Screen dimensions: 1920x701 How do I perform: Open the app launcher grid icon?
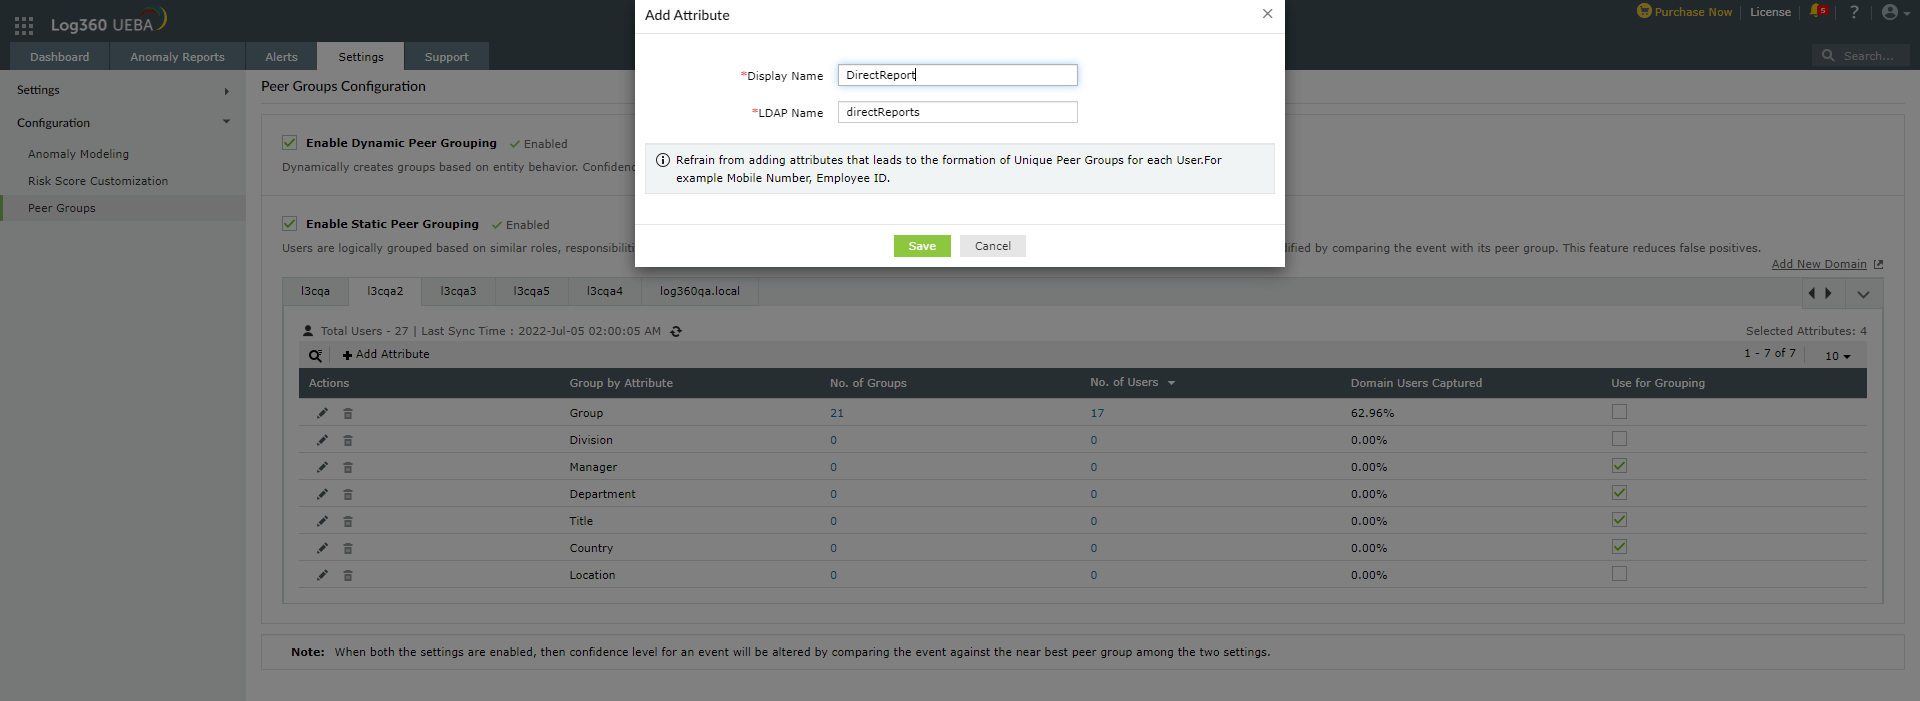(x=24, y=25)
